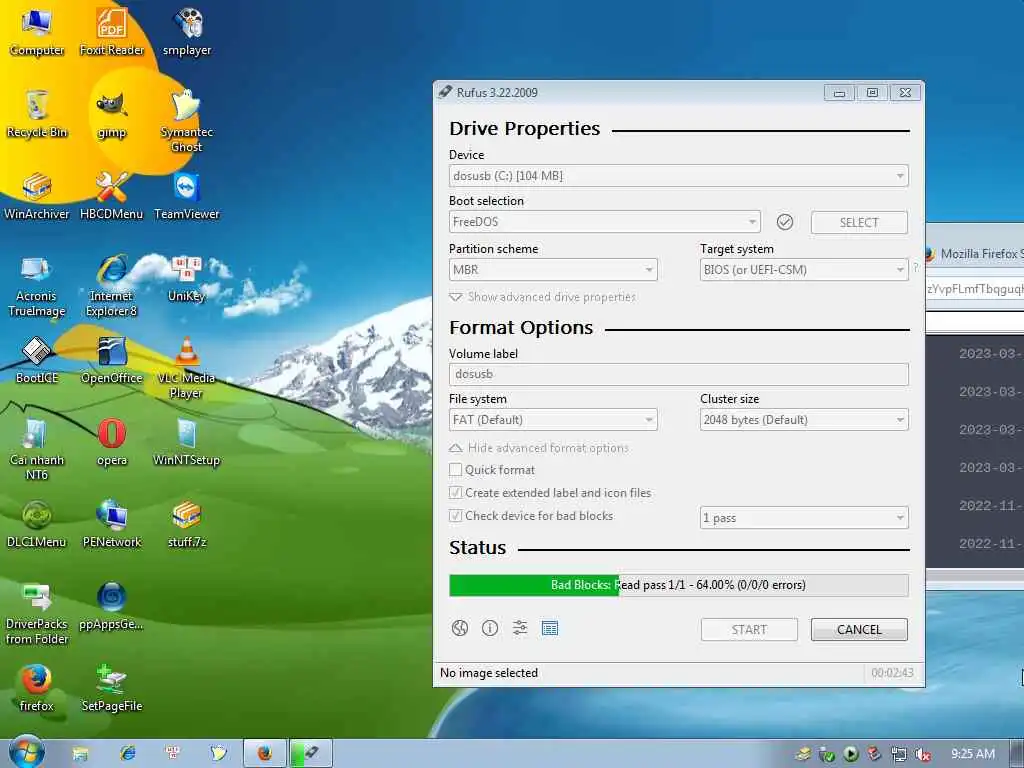Screen dimensions: 1024x768
Task: Open the Device dropdown showing dosusb
Action: (x=679, y=176)
